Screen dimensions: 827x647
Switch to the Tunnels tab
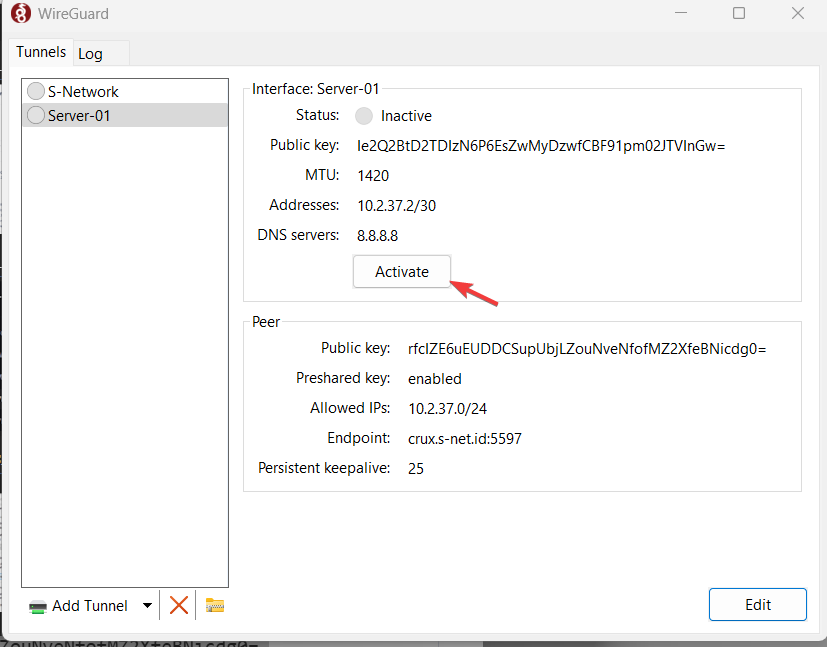[x=41, y=52]
